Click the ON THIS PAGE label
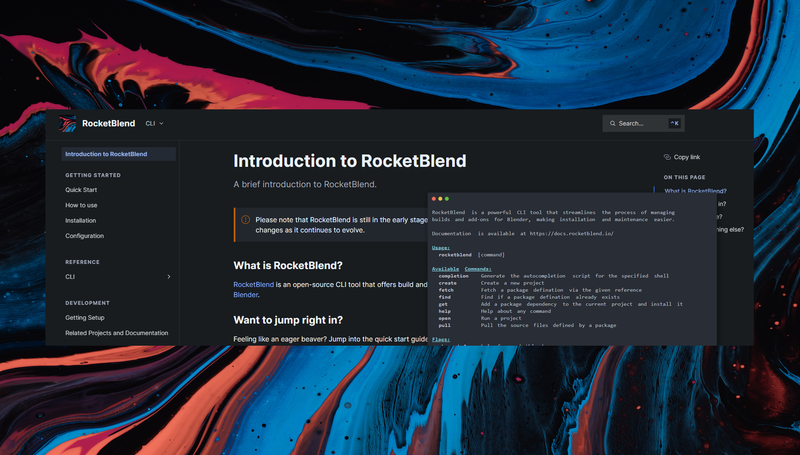The height and width of the screenshot is (455, 800). (684, 178)
